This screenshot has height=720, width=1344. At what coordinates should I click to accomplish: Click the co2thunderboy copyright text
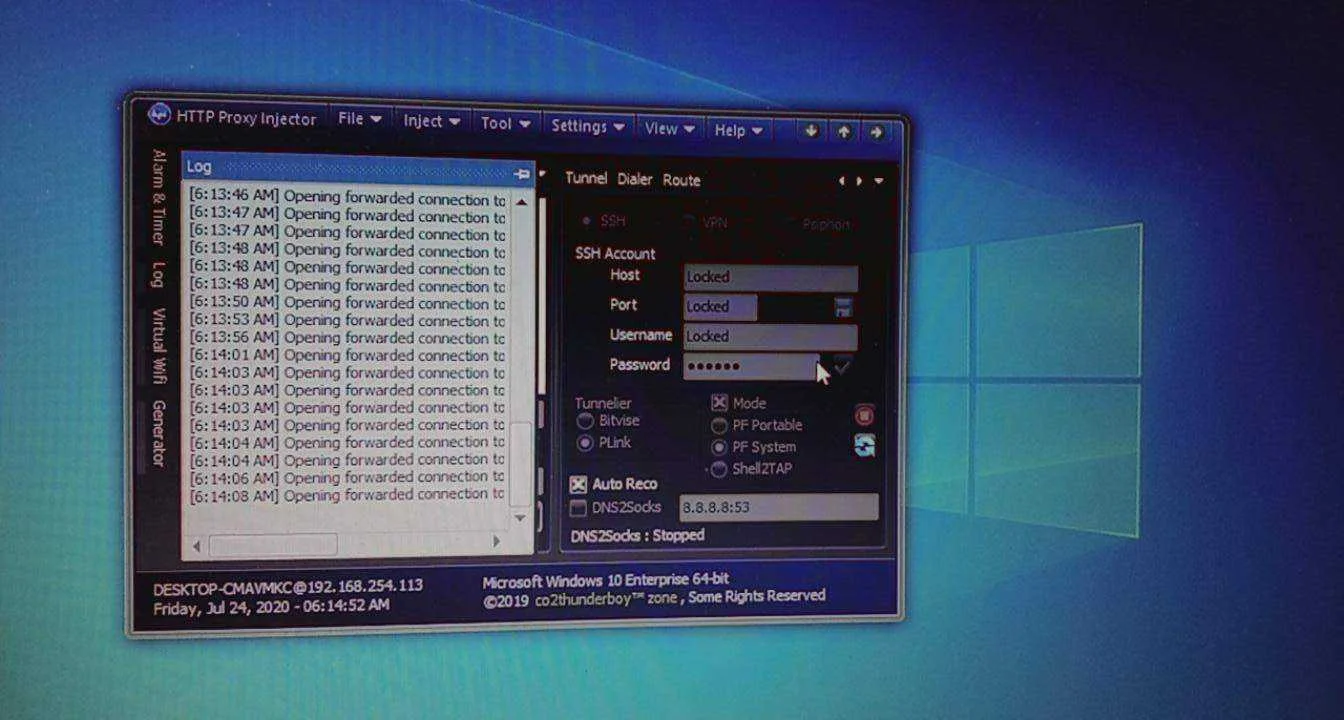(x=655, y=598)
